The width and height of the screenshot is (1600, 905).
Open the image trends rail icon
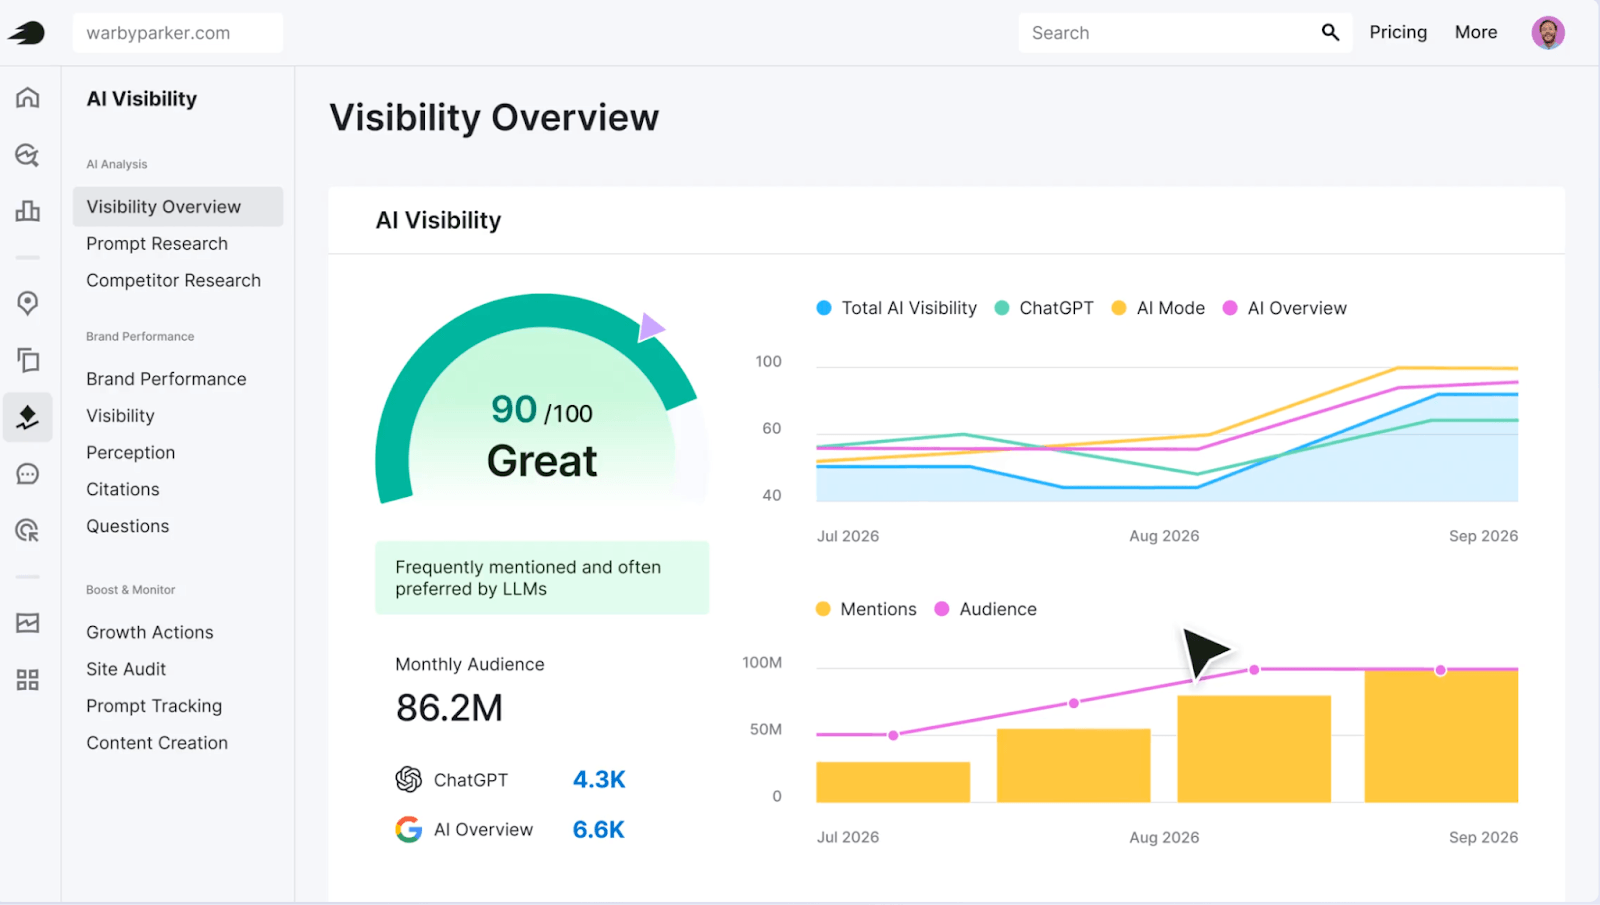28,623
